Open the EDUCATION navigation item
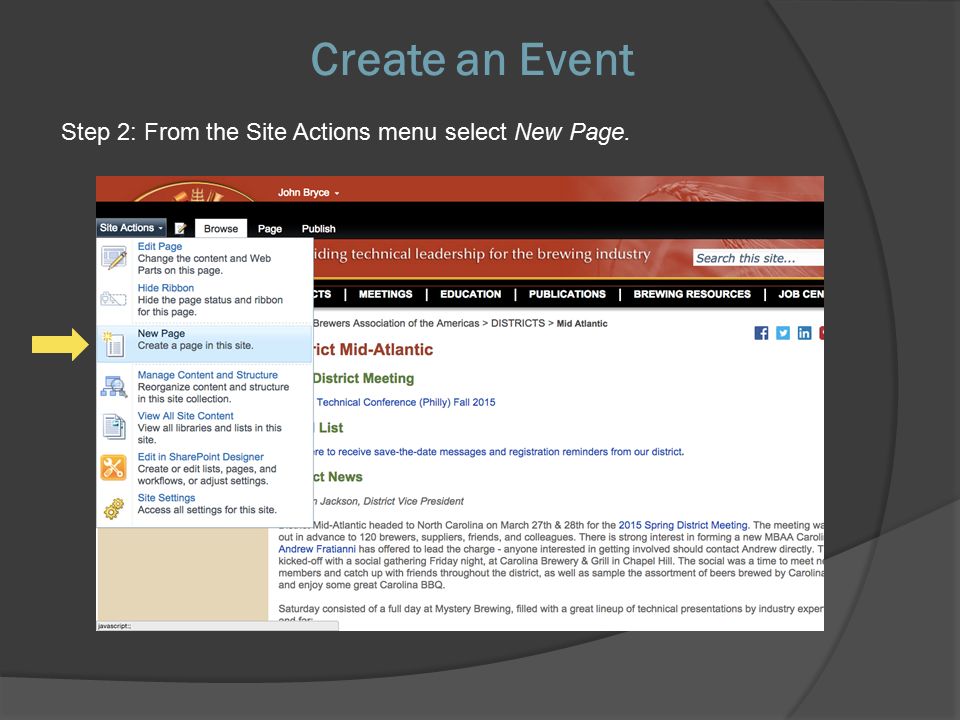960x720 pixels. click(x=470, y=294)
